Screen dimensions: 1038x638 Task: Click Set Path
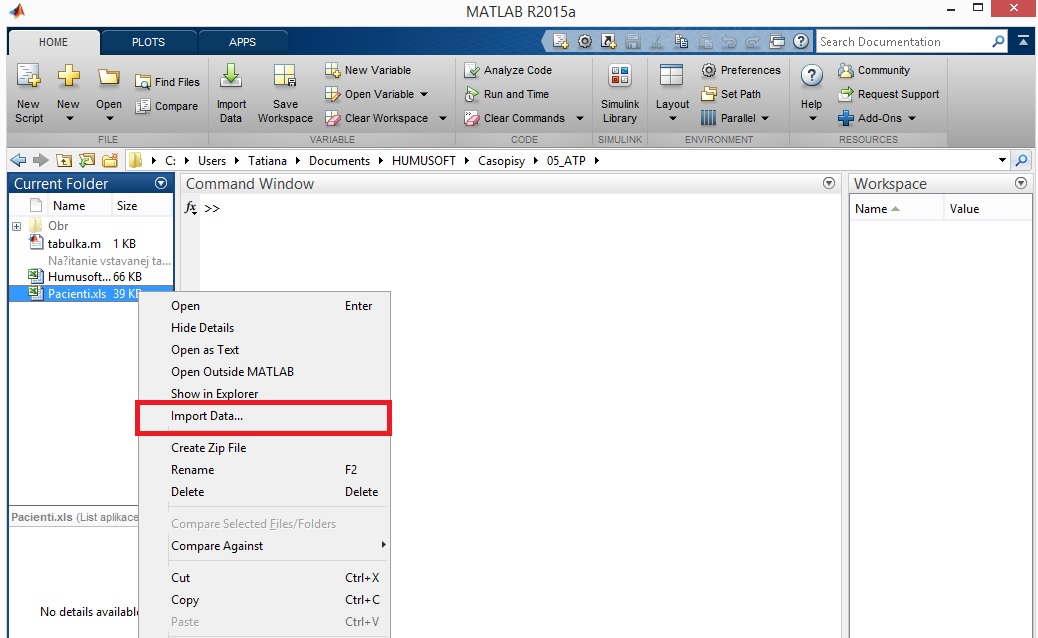tap(731, 94)
